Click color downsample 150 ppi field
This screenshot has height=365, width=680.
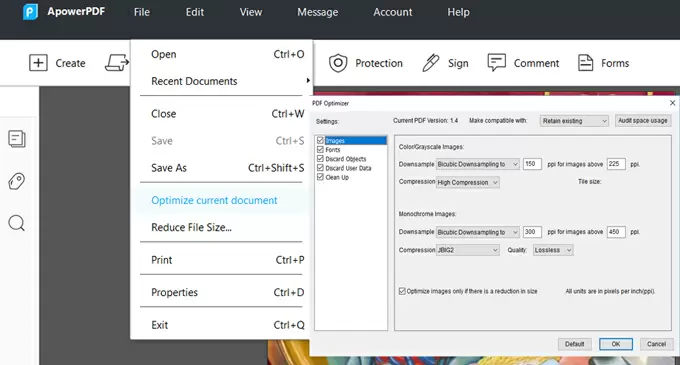point(532,164)
